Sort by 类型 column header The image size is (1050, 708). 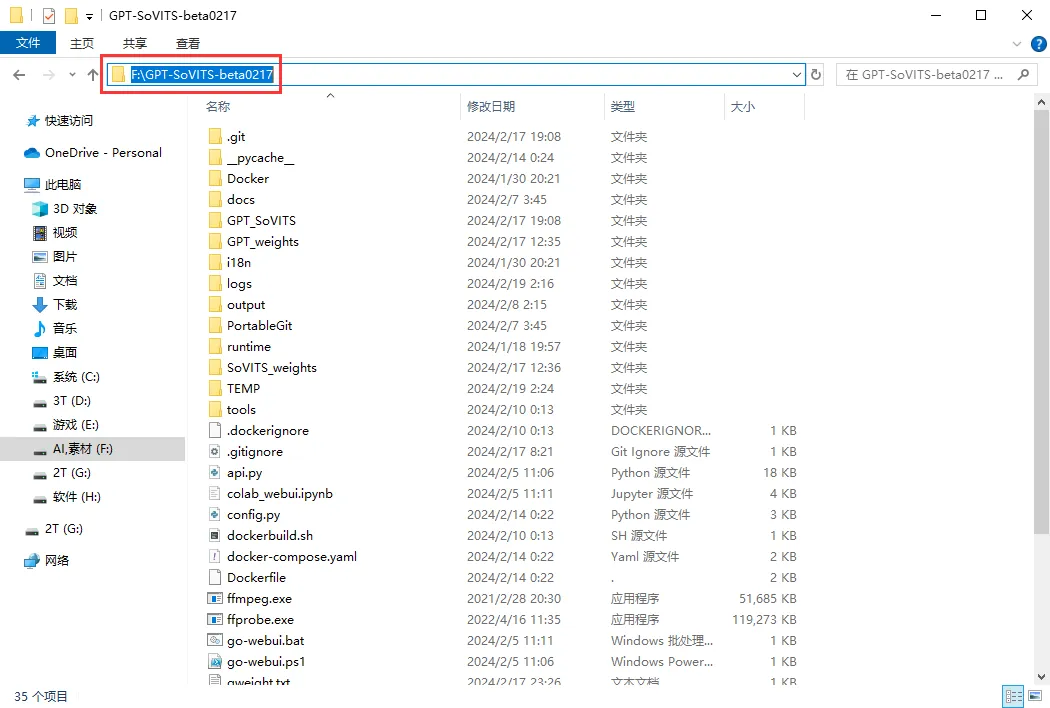[x=623, y=107]
